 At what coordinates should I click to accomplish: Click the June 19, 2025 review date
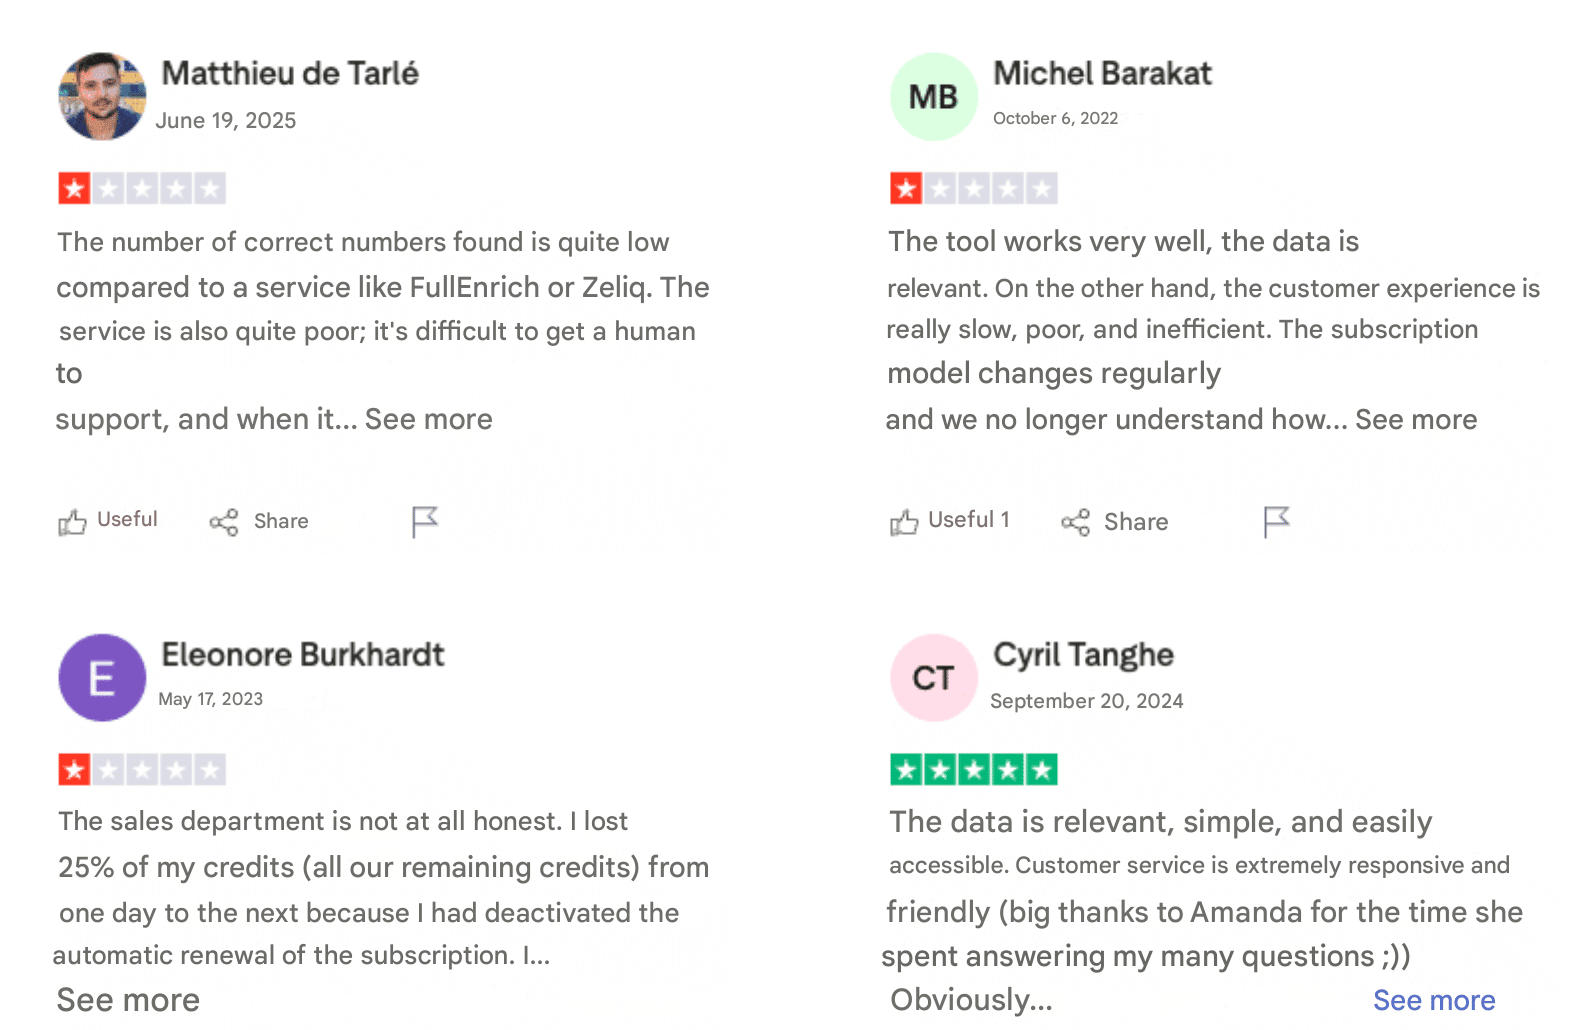point(226,120)
